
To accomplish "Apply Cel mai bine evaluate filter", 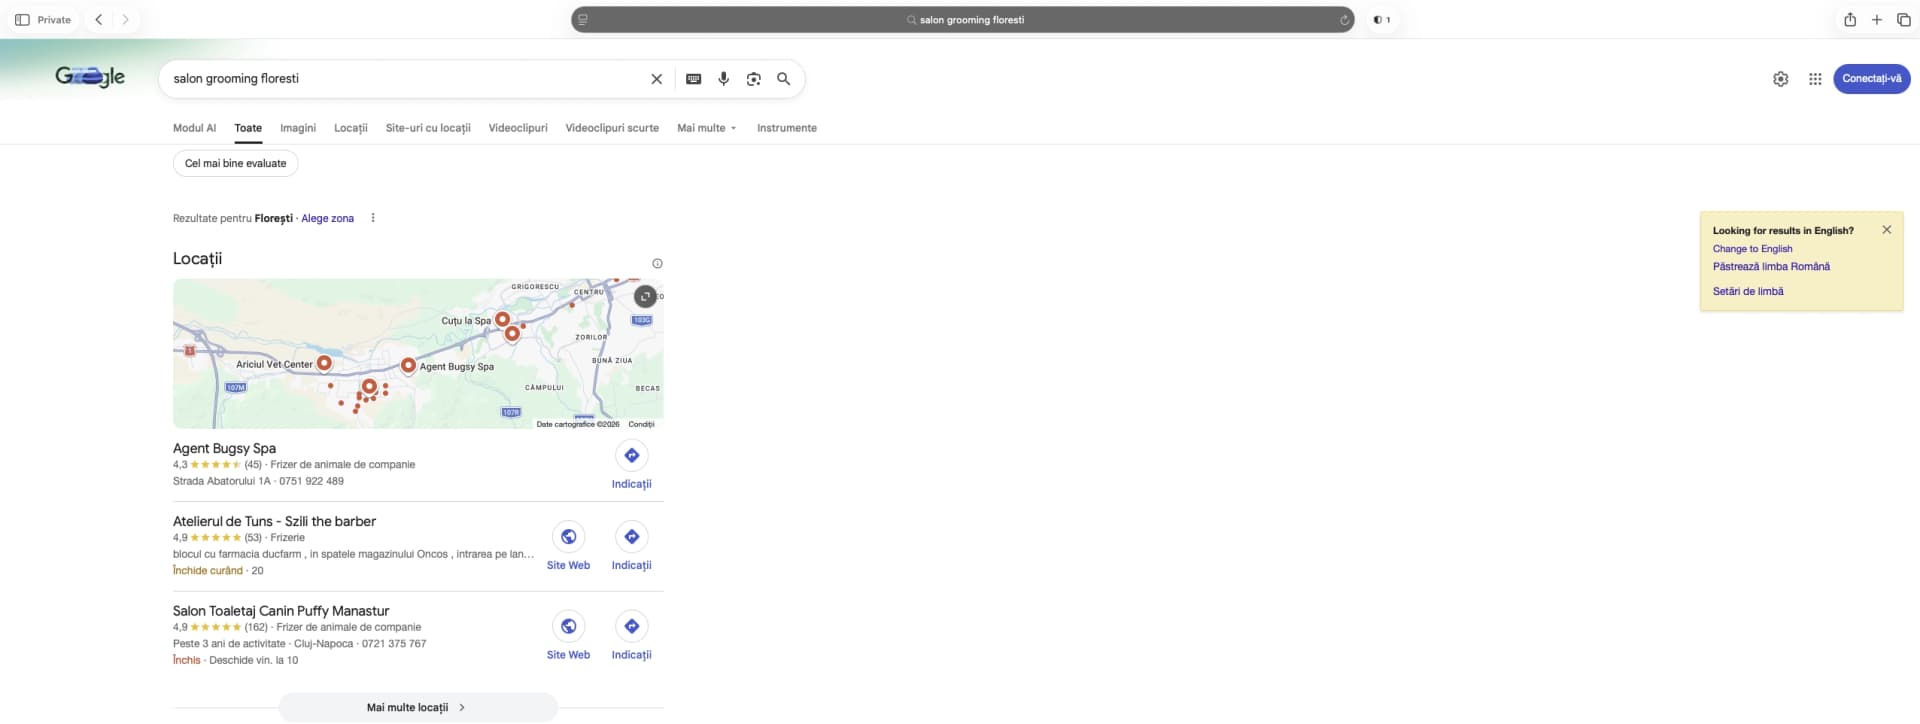I will 235,164.
